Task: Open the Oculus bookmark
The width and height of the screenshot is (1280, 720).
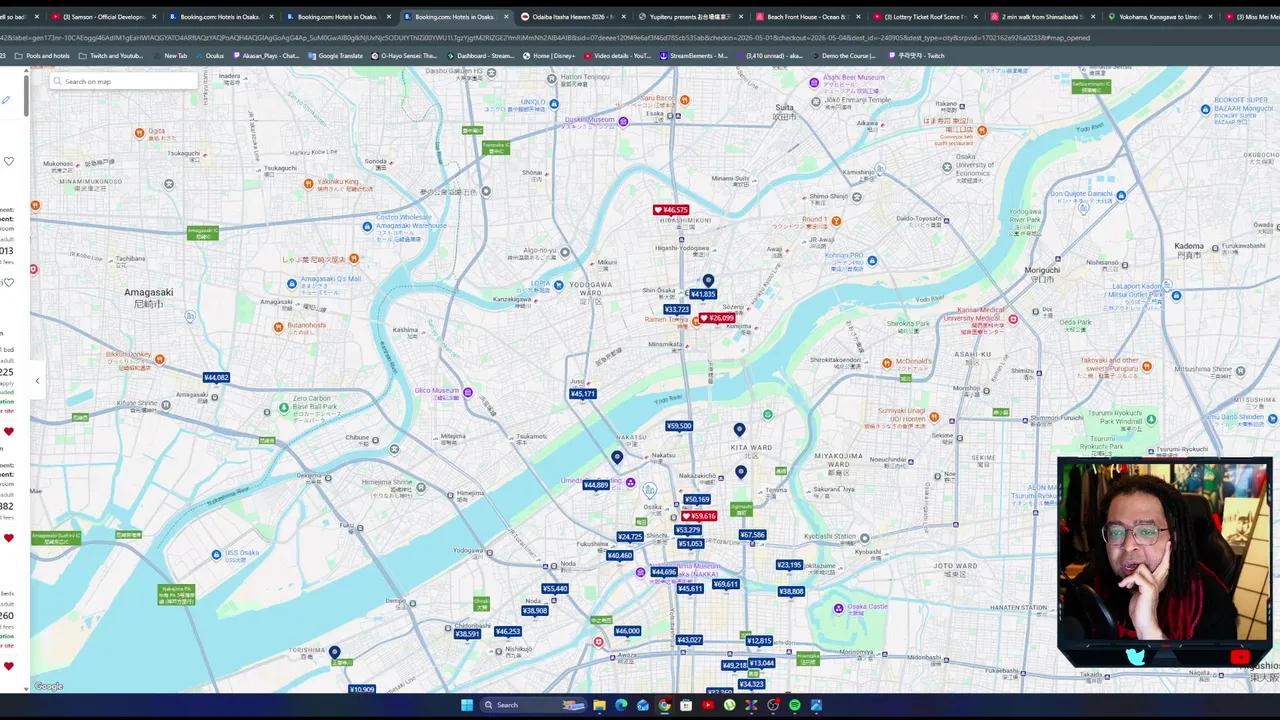Action: tap(210, 56)
